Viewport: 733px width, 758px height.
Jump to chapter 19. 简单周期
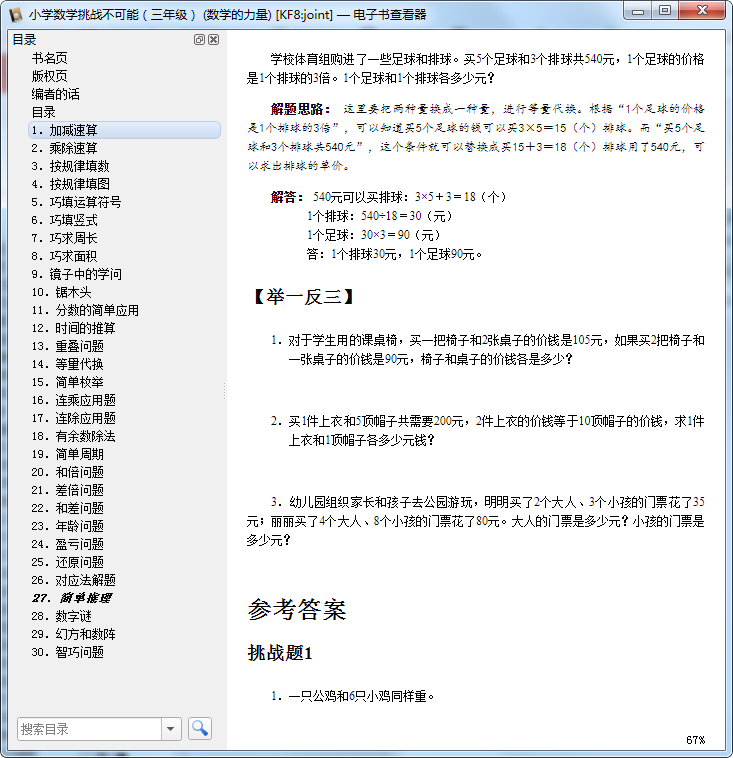tap(68, 454)
